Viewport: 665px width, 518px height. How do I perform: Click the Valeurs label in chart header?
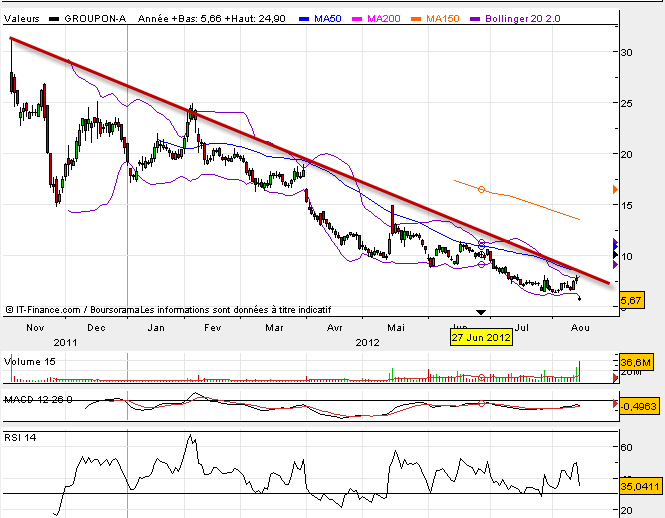point(21,18)
